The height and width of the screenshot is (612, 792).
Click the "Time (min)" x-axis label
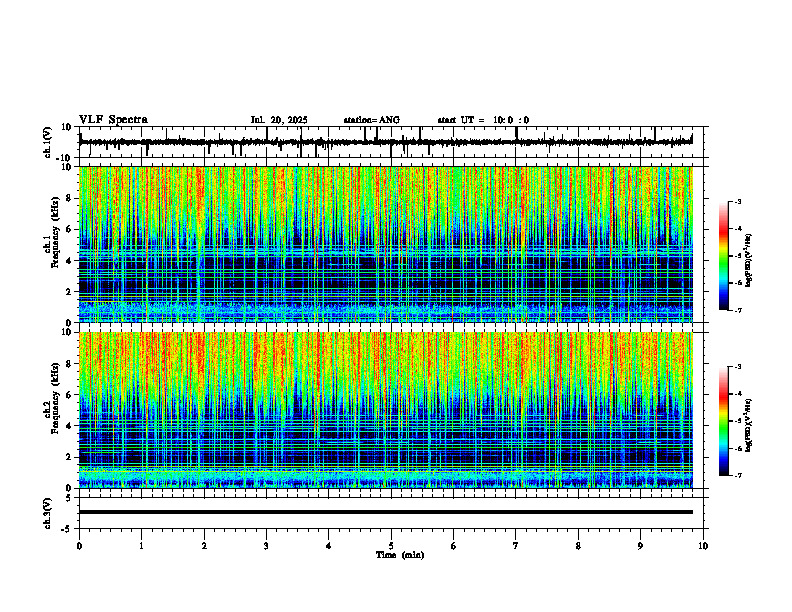(400, 555)
